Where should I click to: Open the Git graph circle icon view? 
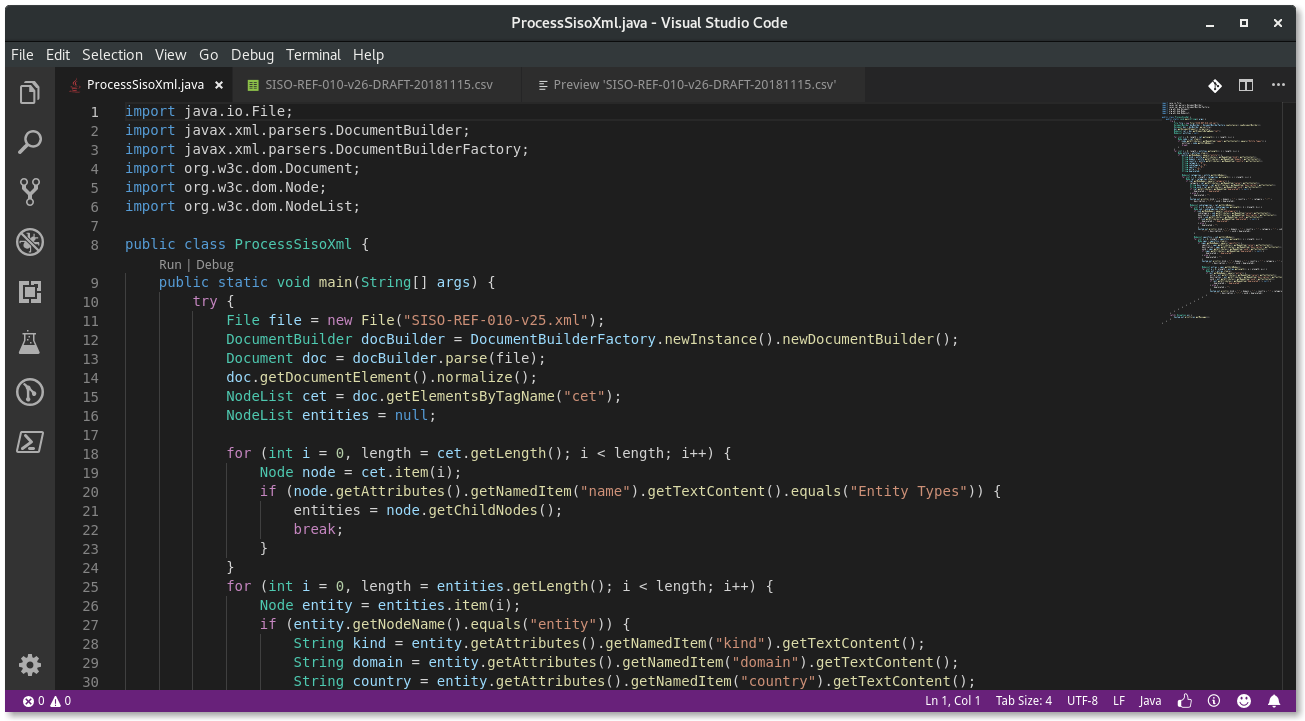click(x=30, y=392)
